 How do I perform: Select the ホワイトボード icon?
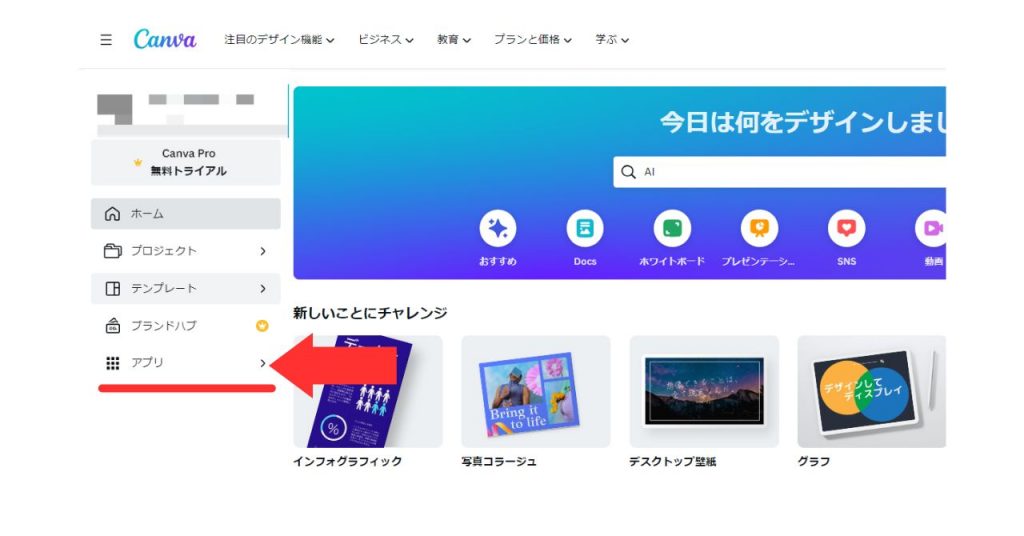pos(672,229)
